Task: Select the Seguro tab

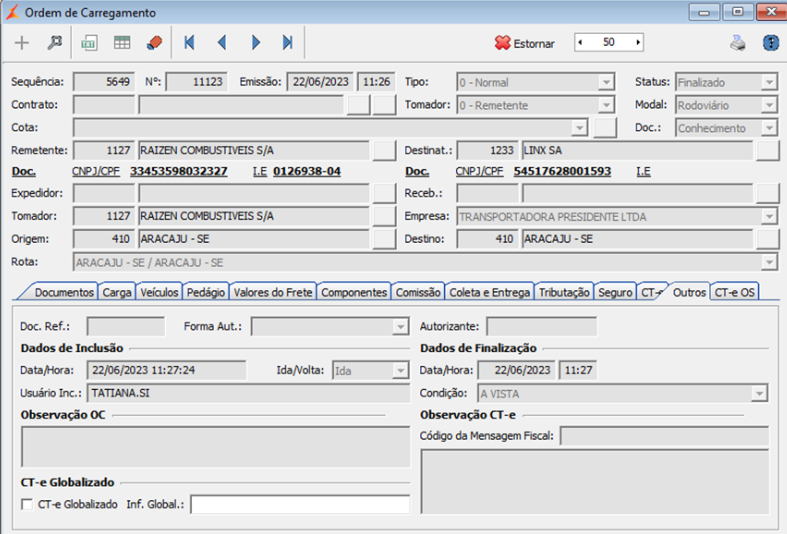Action: click(615, 292)
